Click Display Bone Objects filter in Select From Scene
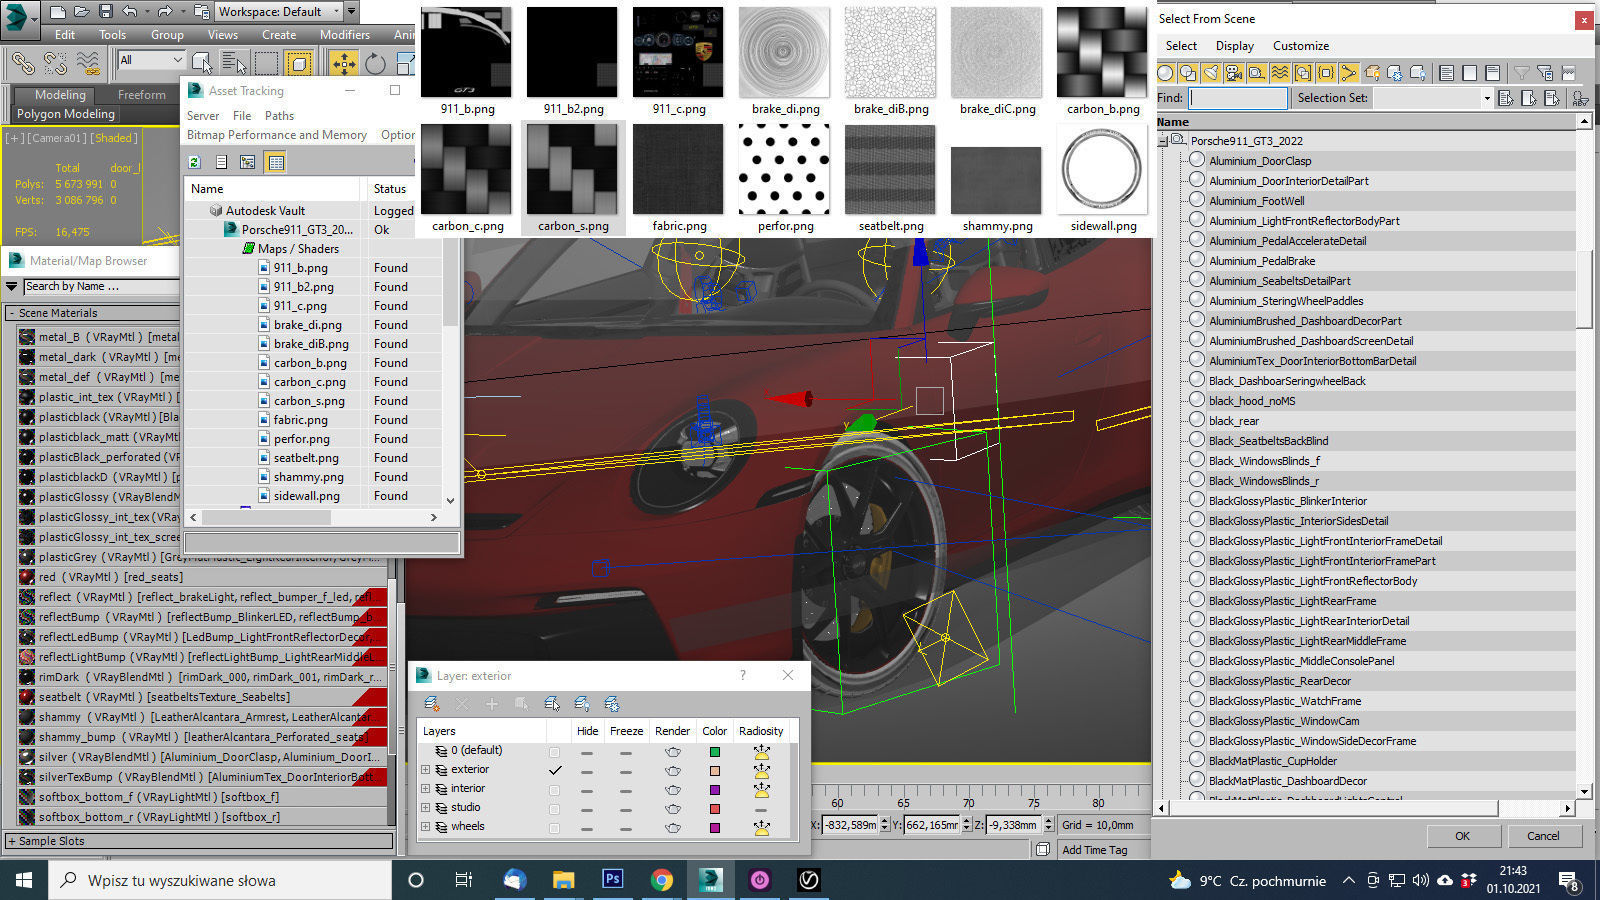This screenshot has height=900, width=1600. pos(1349,73)
